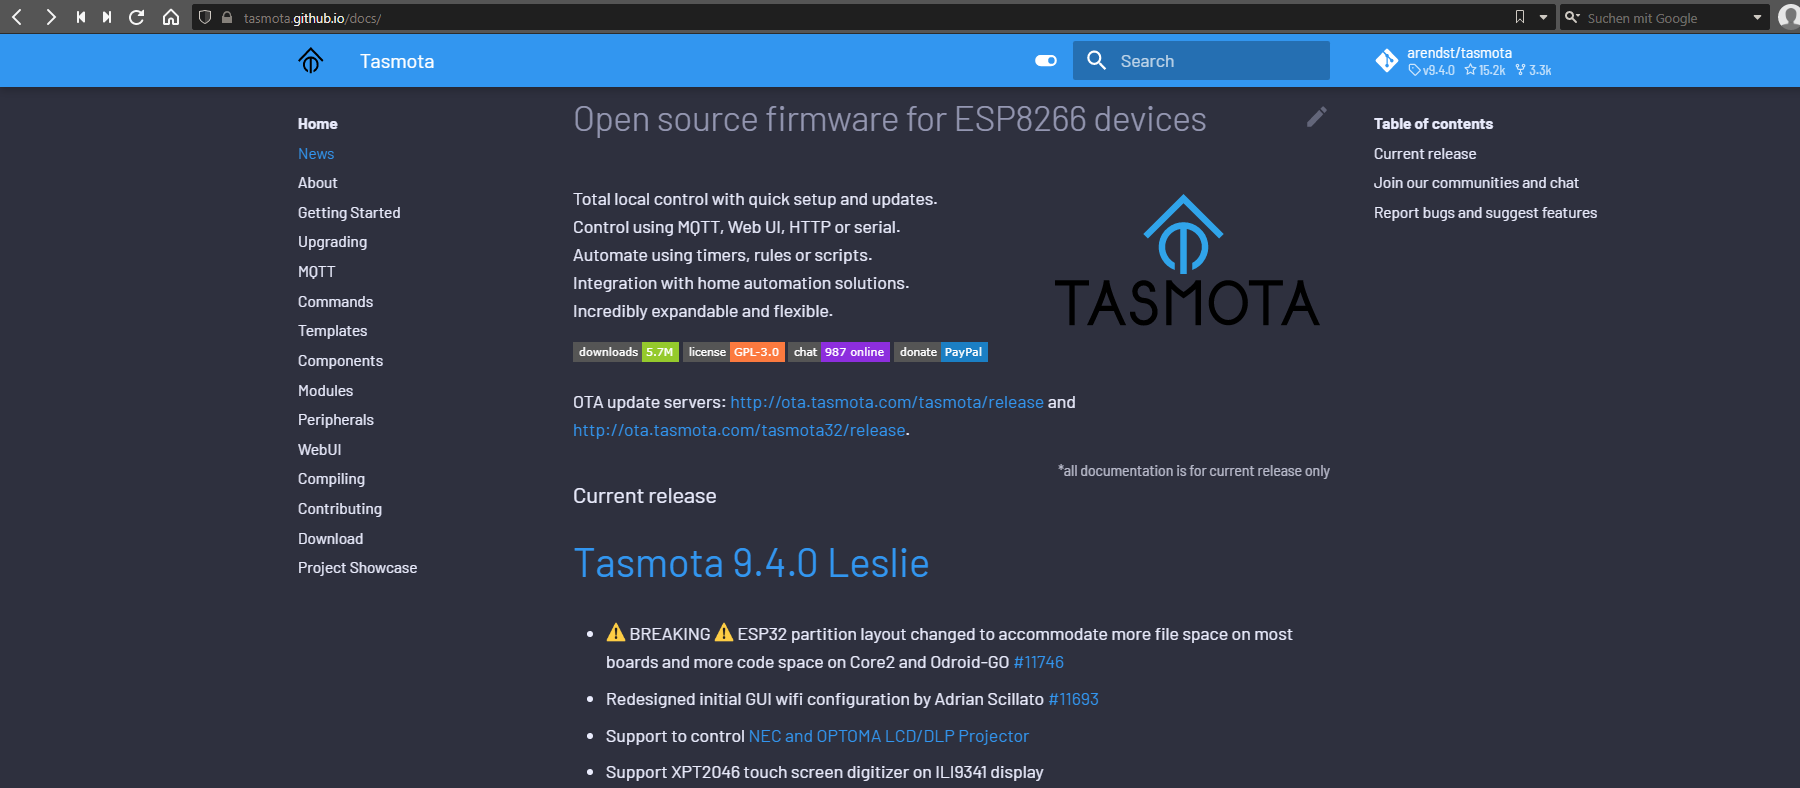Reload the current page
The height and width of the screenshot is (788, 1800).
coord(137,17)
